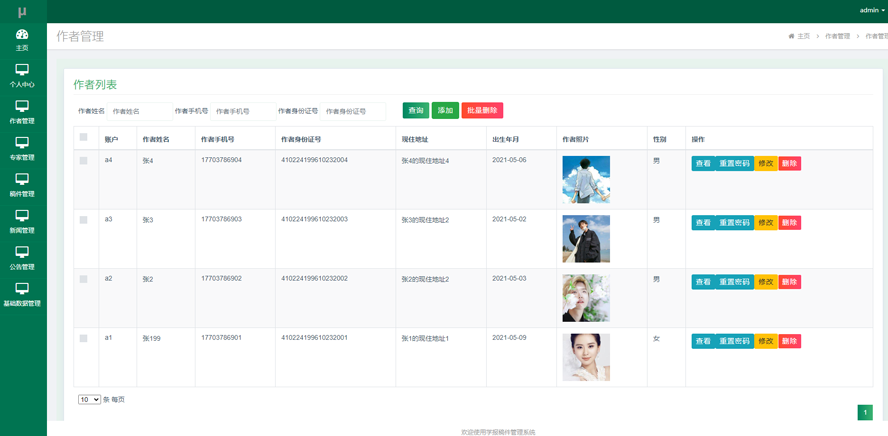Click birth date 2021-05-09
The height and width of the screenshot is (436, 888).
509,338
